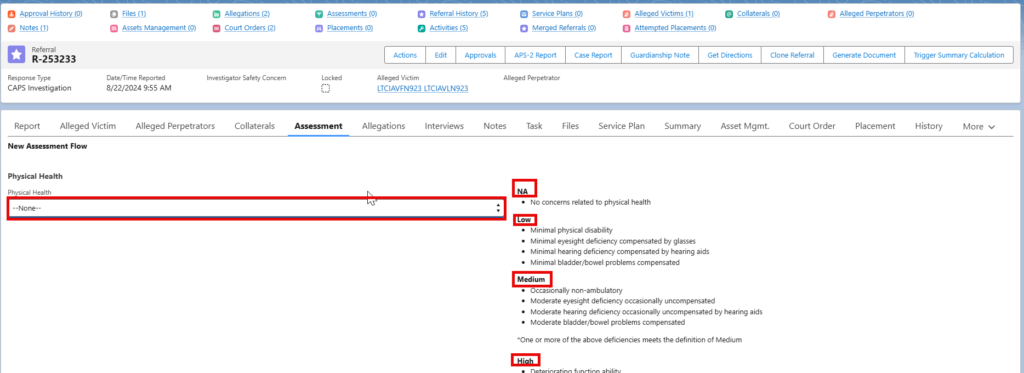Click the Notes related list icon
The width and height of the screenshot is (1024, 373).
click(12, 28)
